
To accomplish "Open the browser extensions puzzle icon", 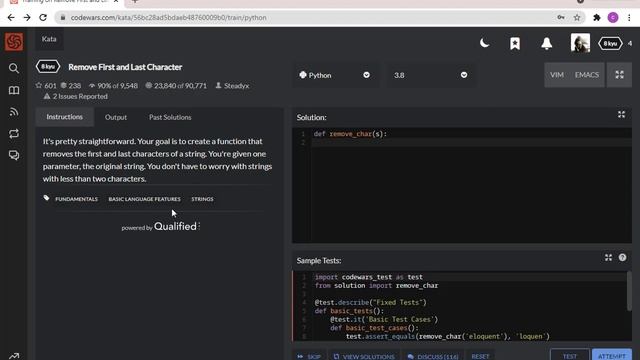I will click(597, 18).
